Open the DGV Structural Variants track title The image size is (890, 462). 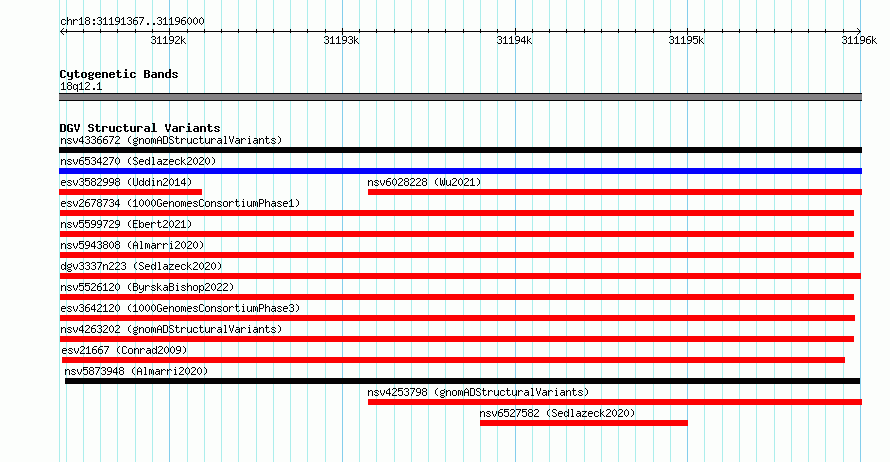tap(140, 128)
